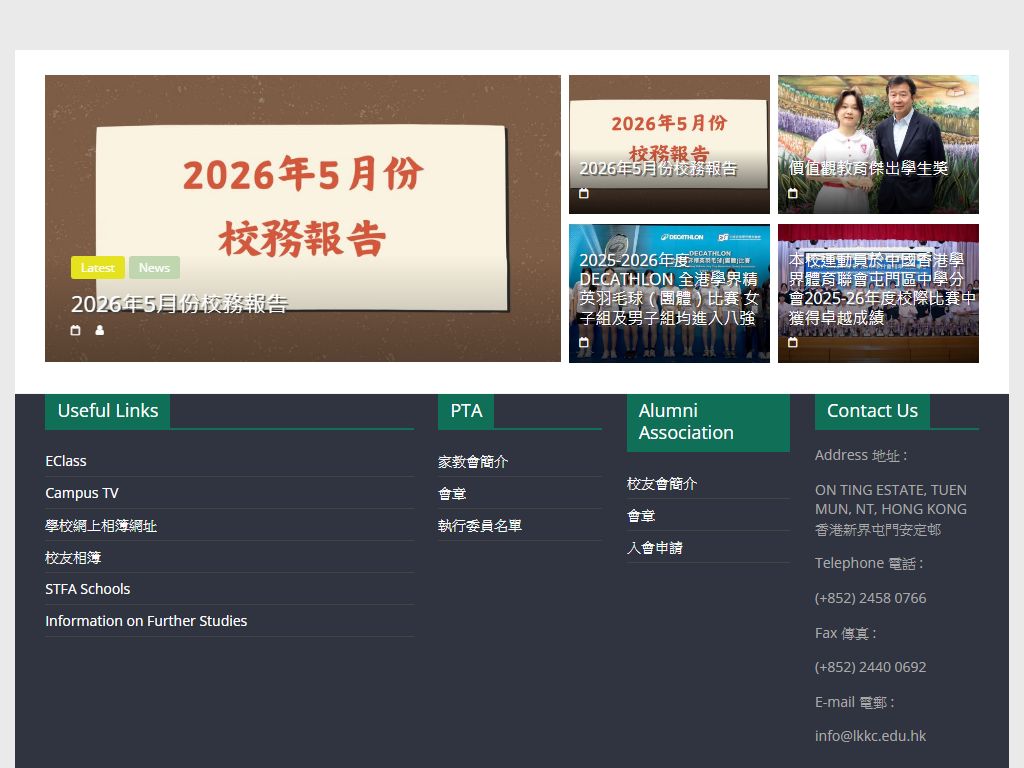Open EClass link
This screenshot has width=1024, height=768.
click(66, 461)
